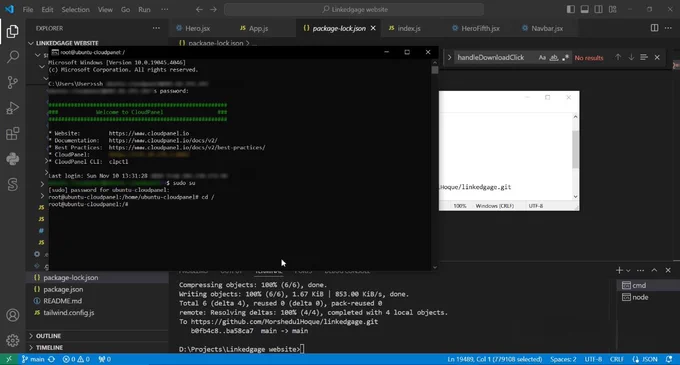Open the Go menu
Screen dimensions: 680x365
click(x=125, y=10)
